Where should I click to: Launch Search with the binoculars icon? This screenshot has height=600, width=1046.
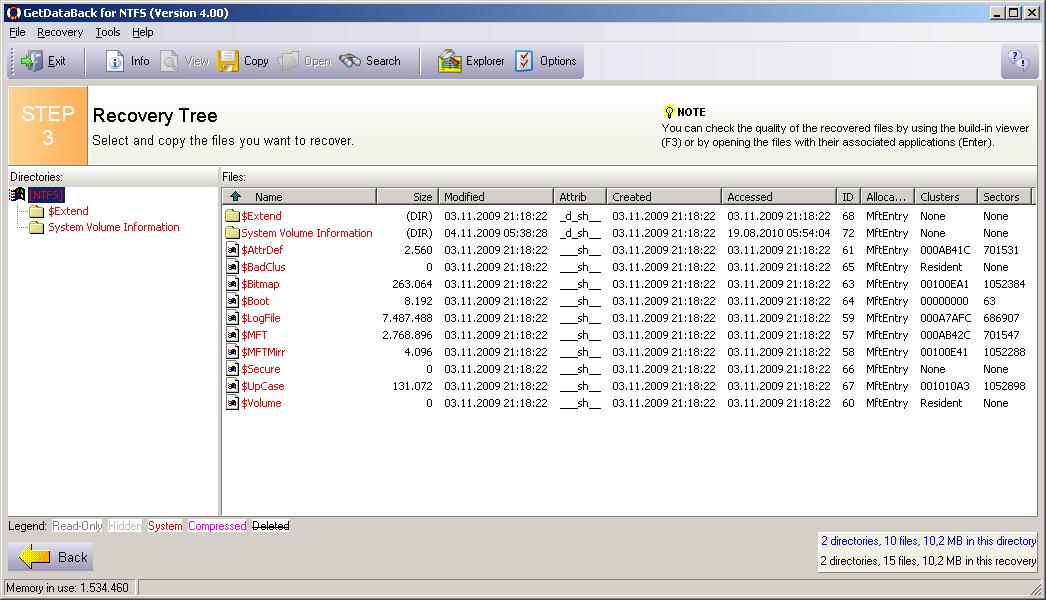click(350, 61)
